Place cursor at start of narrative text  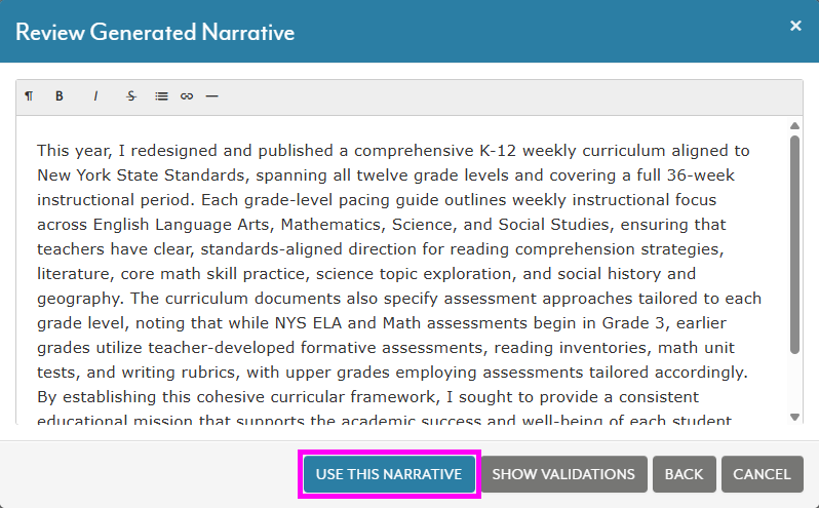[x=38, y=151]
